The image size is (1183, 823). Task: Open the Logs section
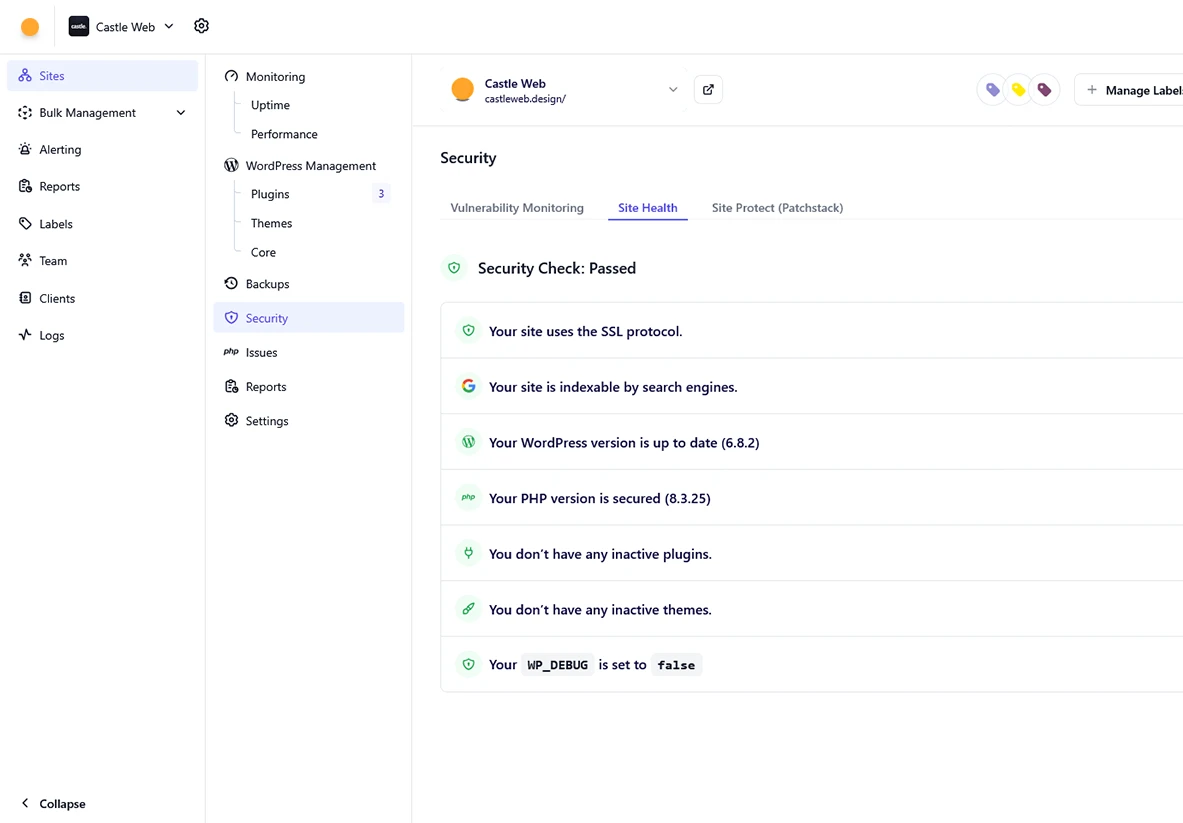[48, 335]
